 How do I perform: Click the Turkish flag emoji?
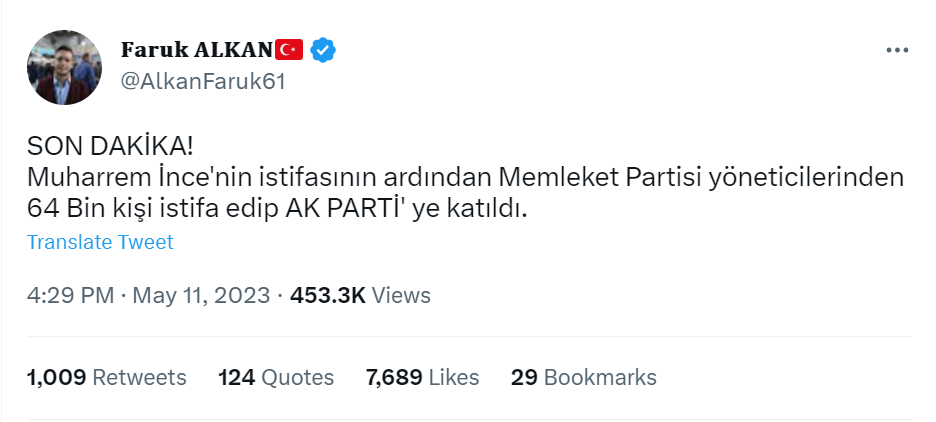[289, 49]
